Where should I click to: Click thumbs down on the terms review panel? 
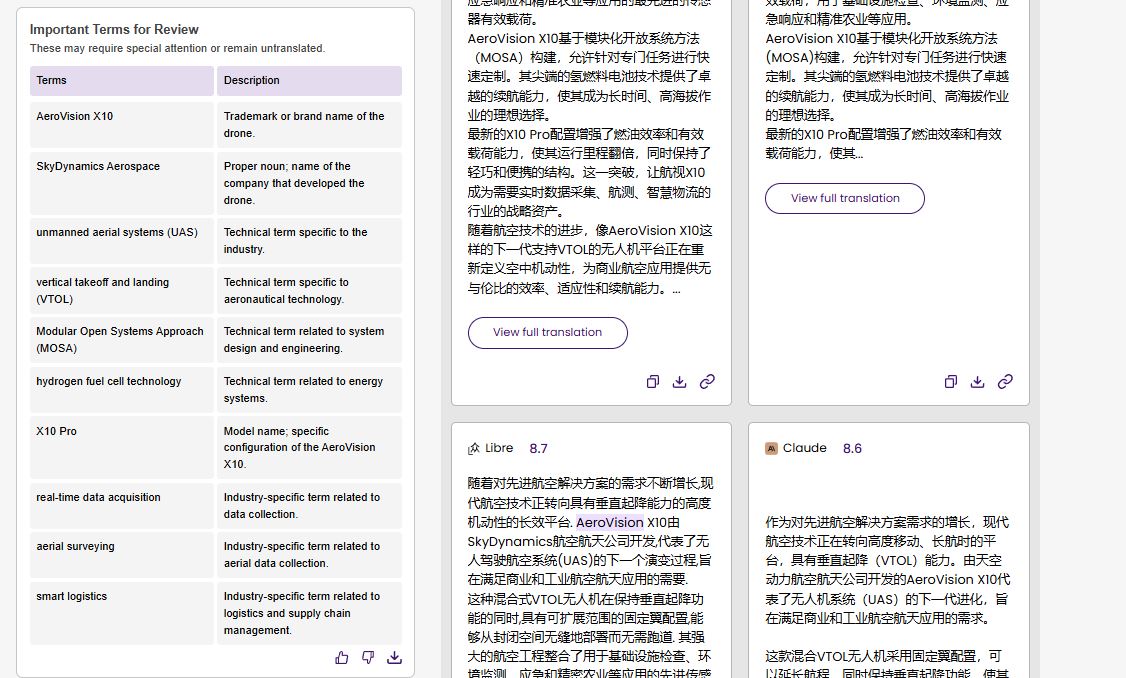[368, 657]
